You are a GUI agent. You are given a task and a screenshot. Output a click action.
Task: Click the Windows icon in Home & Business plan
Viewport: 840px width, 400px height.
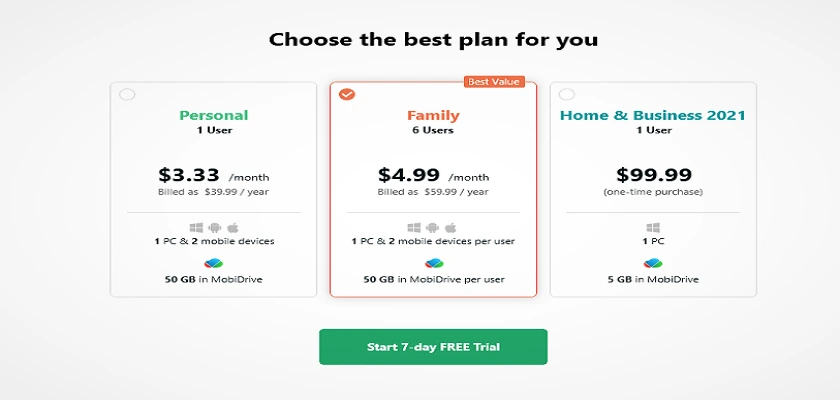(x=653, y=228)
